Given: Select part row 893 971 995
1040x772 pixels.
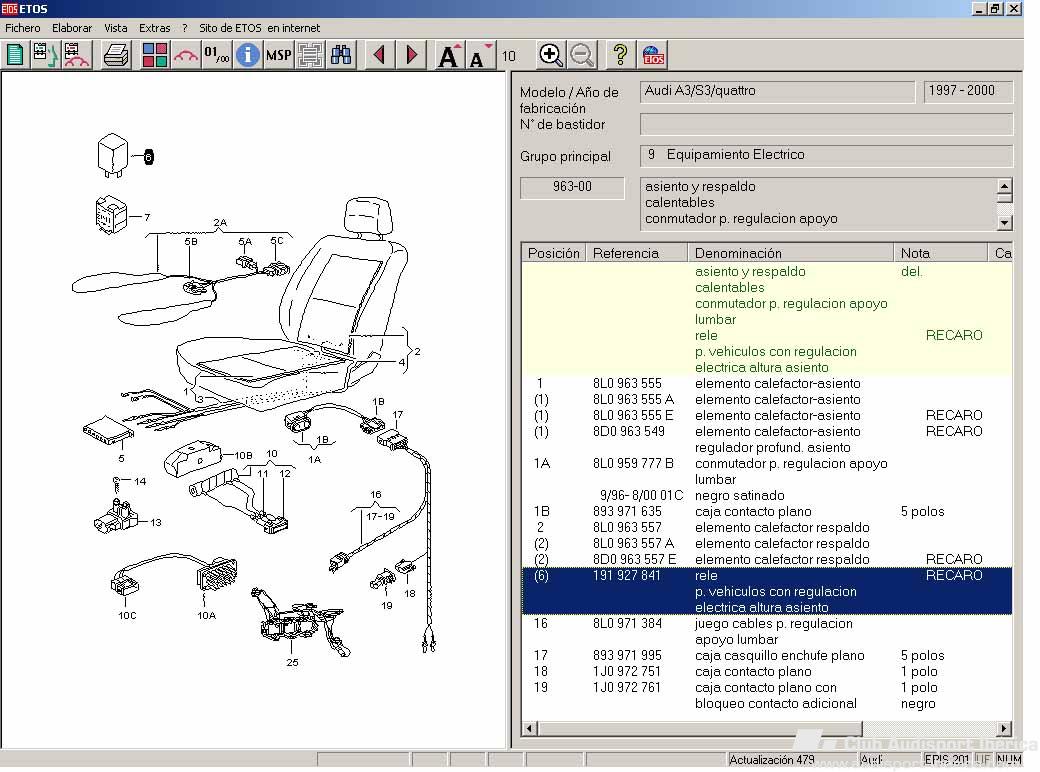Looking at the screenshot, I should [767, 655].
